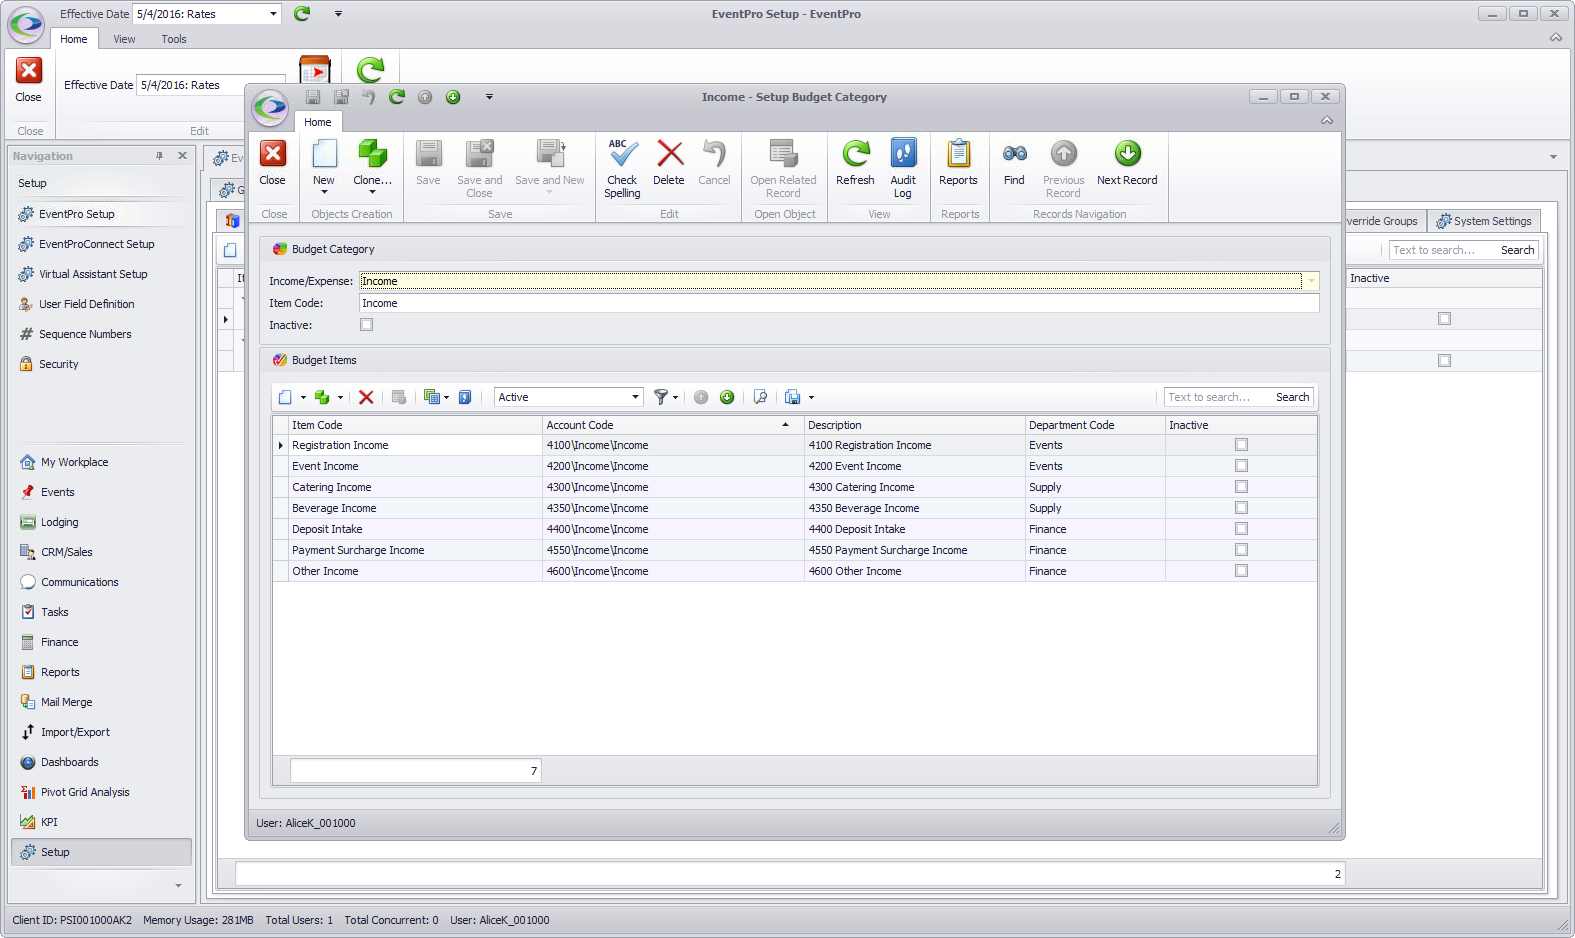Open the Income/Expense dropdown
This screenshot has width=1575, height=938.
1311,281
